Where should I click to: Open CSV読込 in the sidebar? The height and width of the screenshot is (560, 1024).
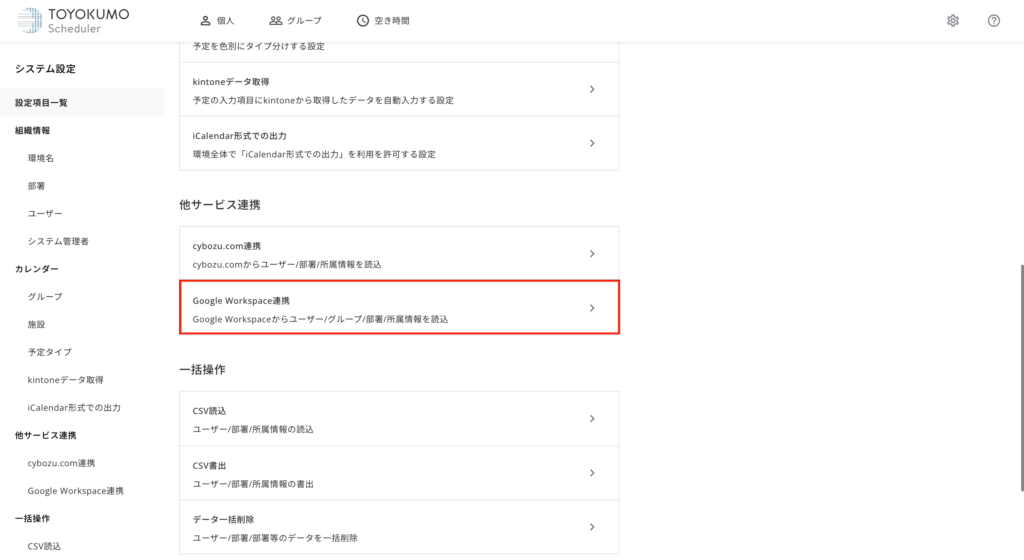(x=44, y=546)
